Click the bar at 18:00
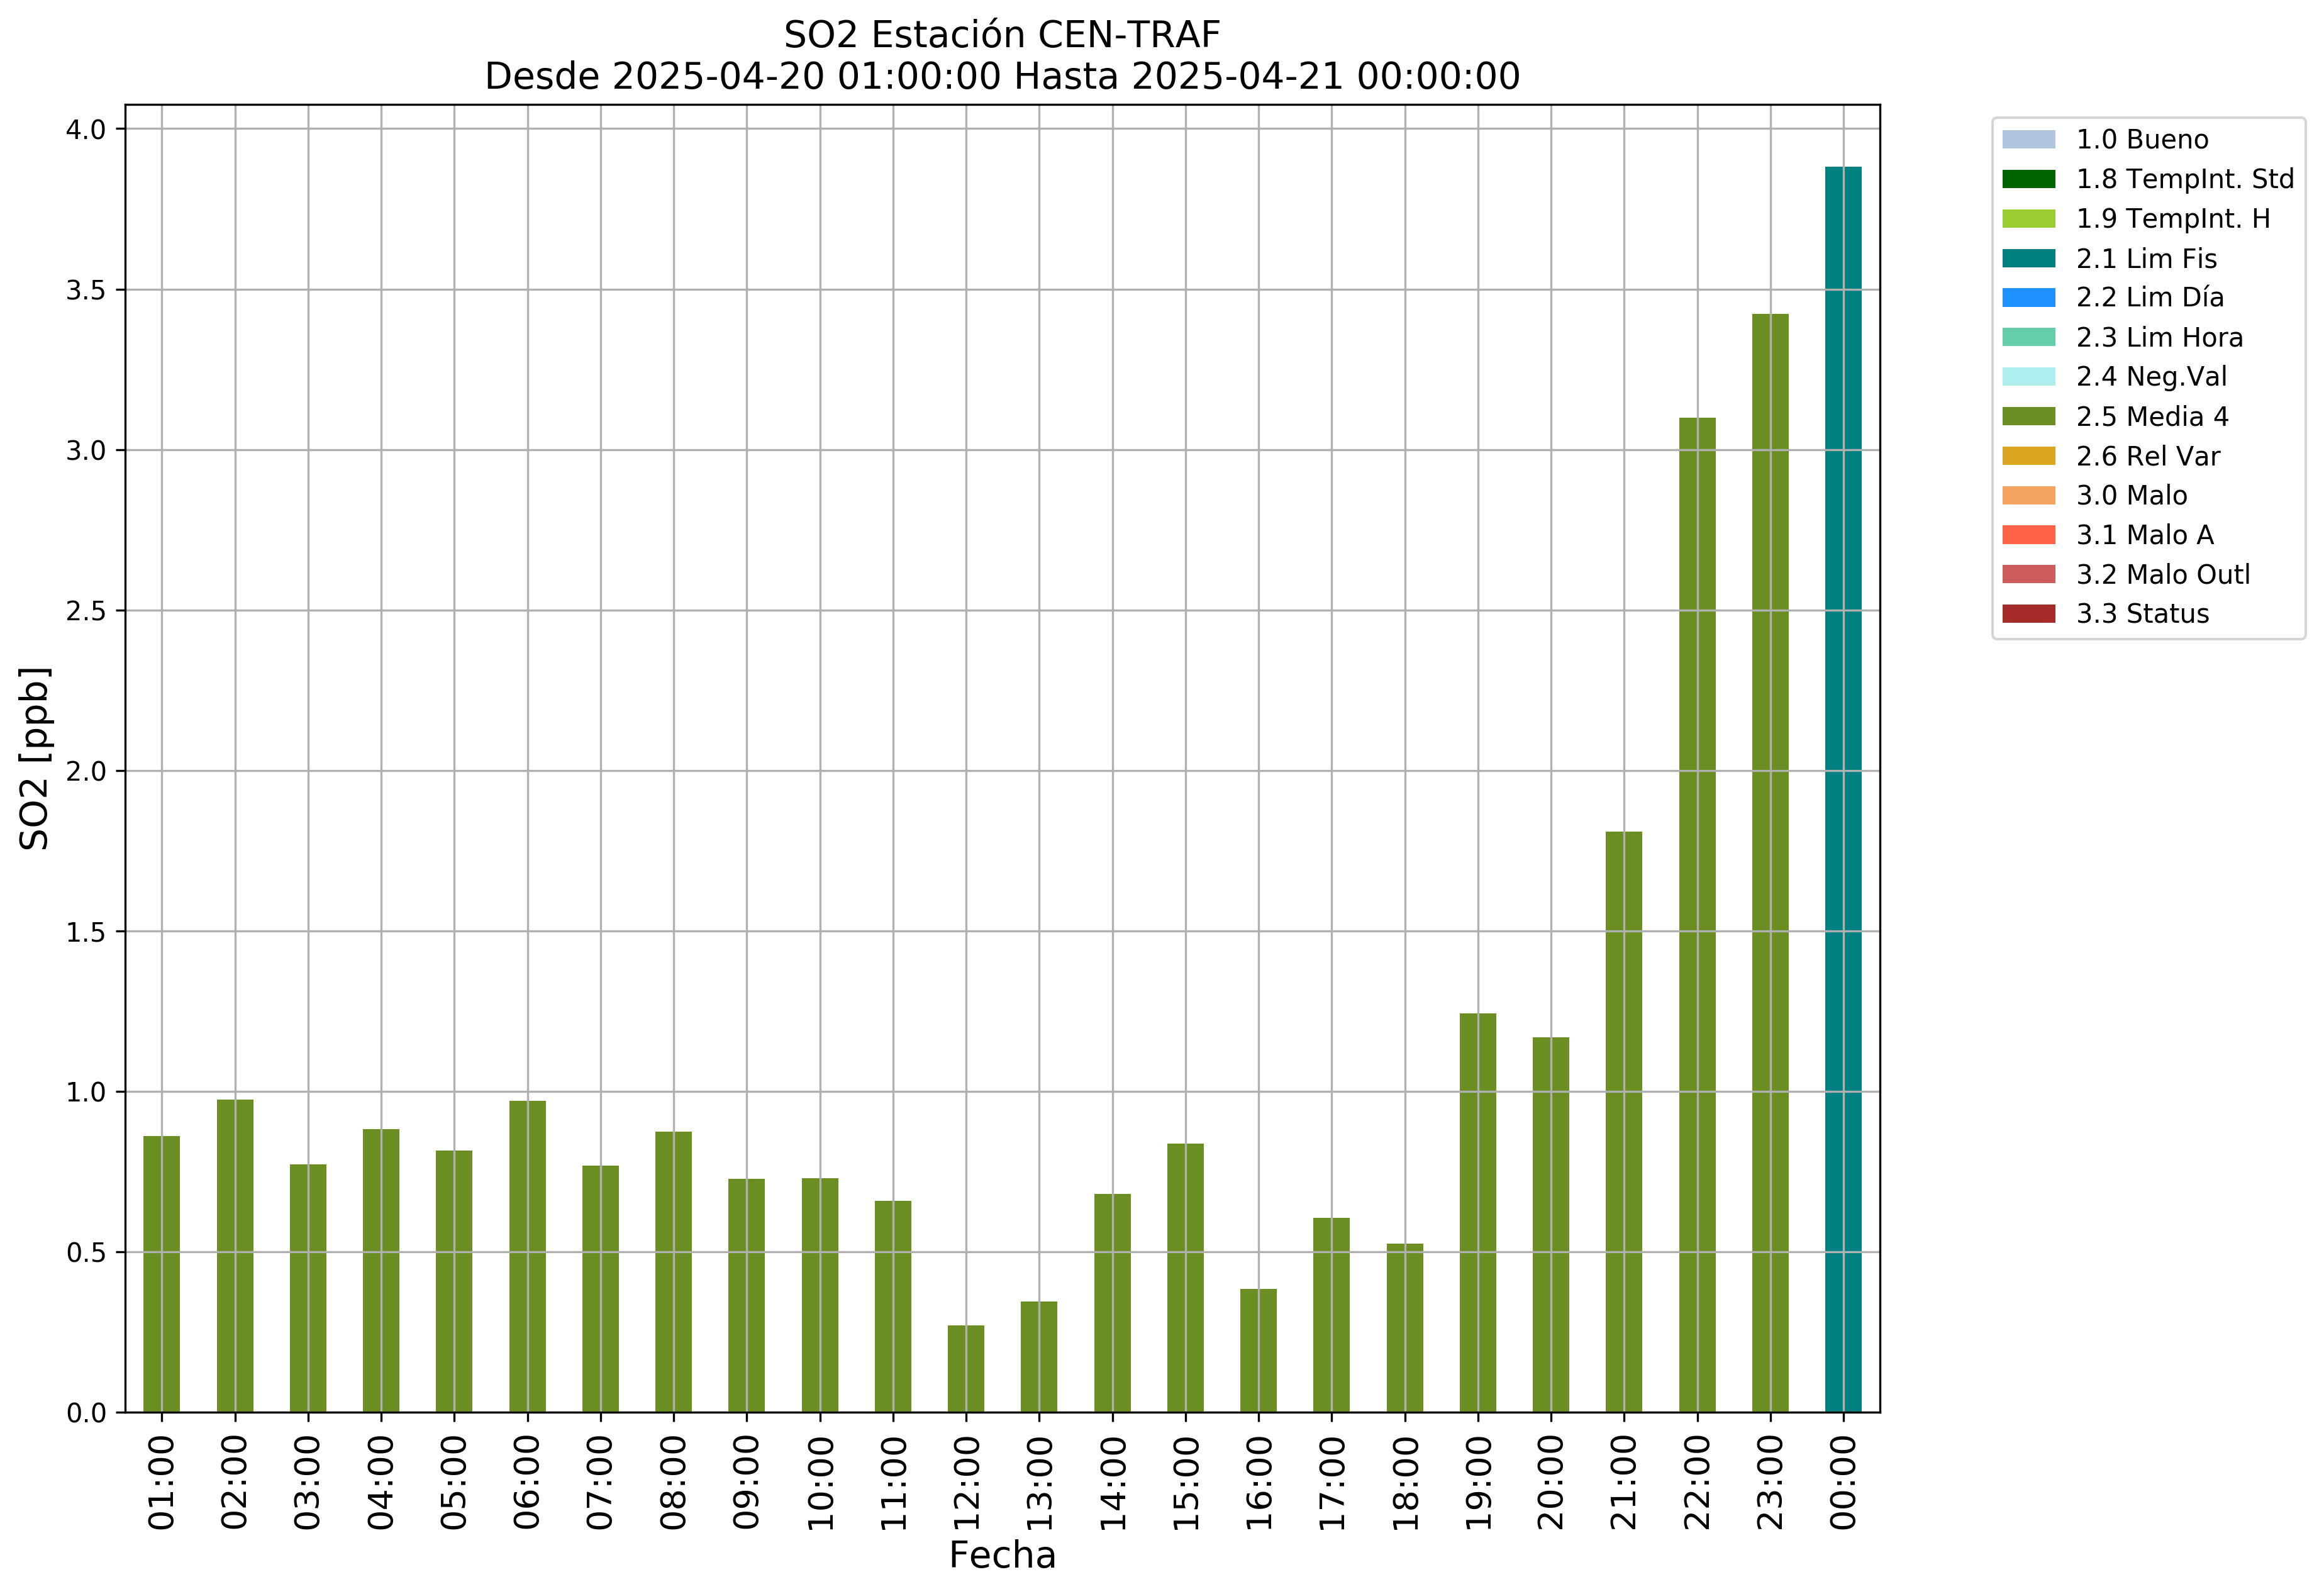 tap(1405, 1328)
